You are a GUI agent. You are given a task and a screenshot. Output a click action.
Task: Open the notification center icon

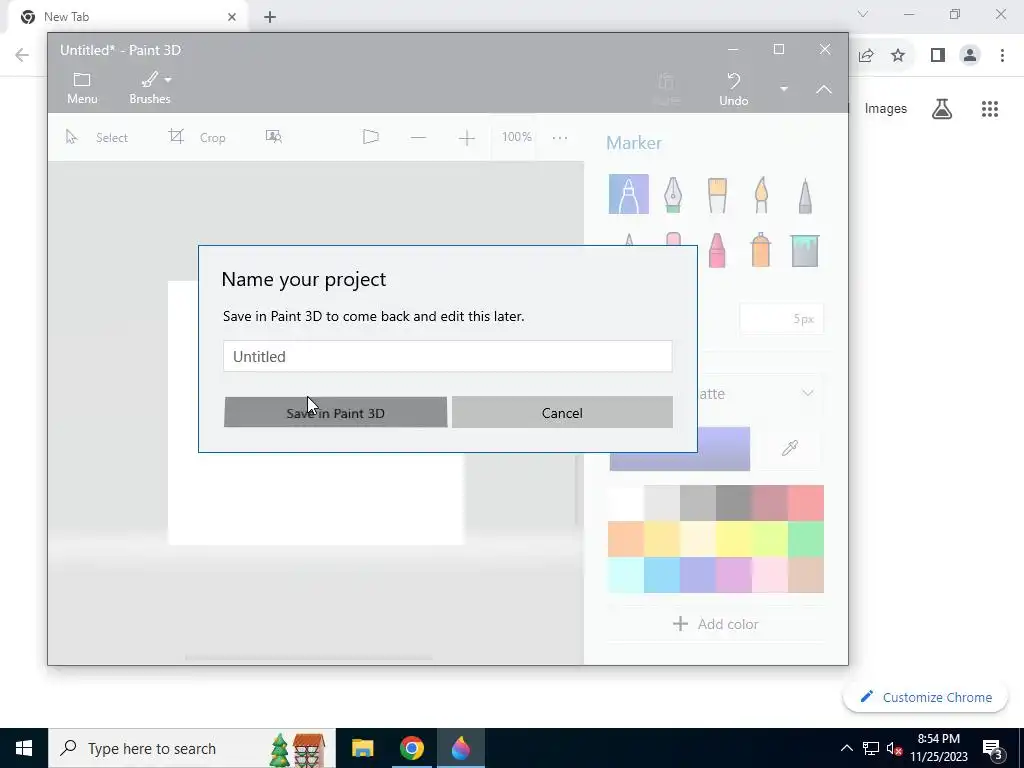(993, 748)
